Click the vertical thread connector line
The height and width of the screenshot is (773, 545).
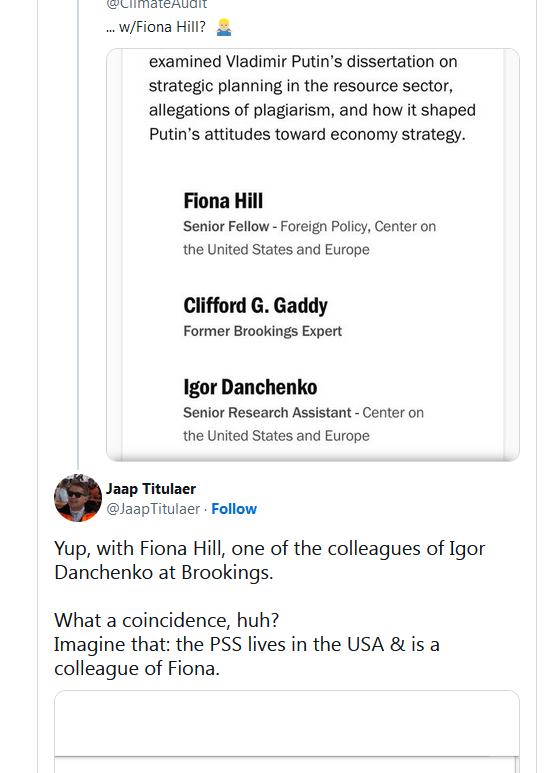78,234
